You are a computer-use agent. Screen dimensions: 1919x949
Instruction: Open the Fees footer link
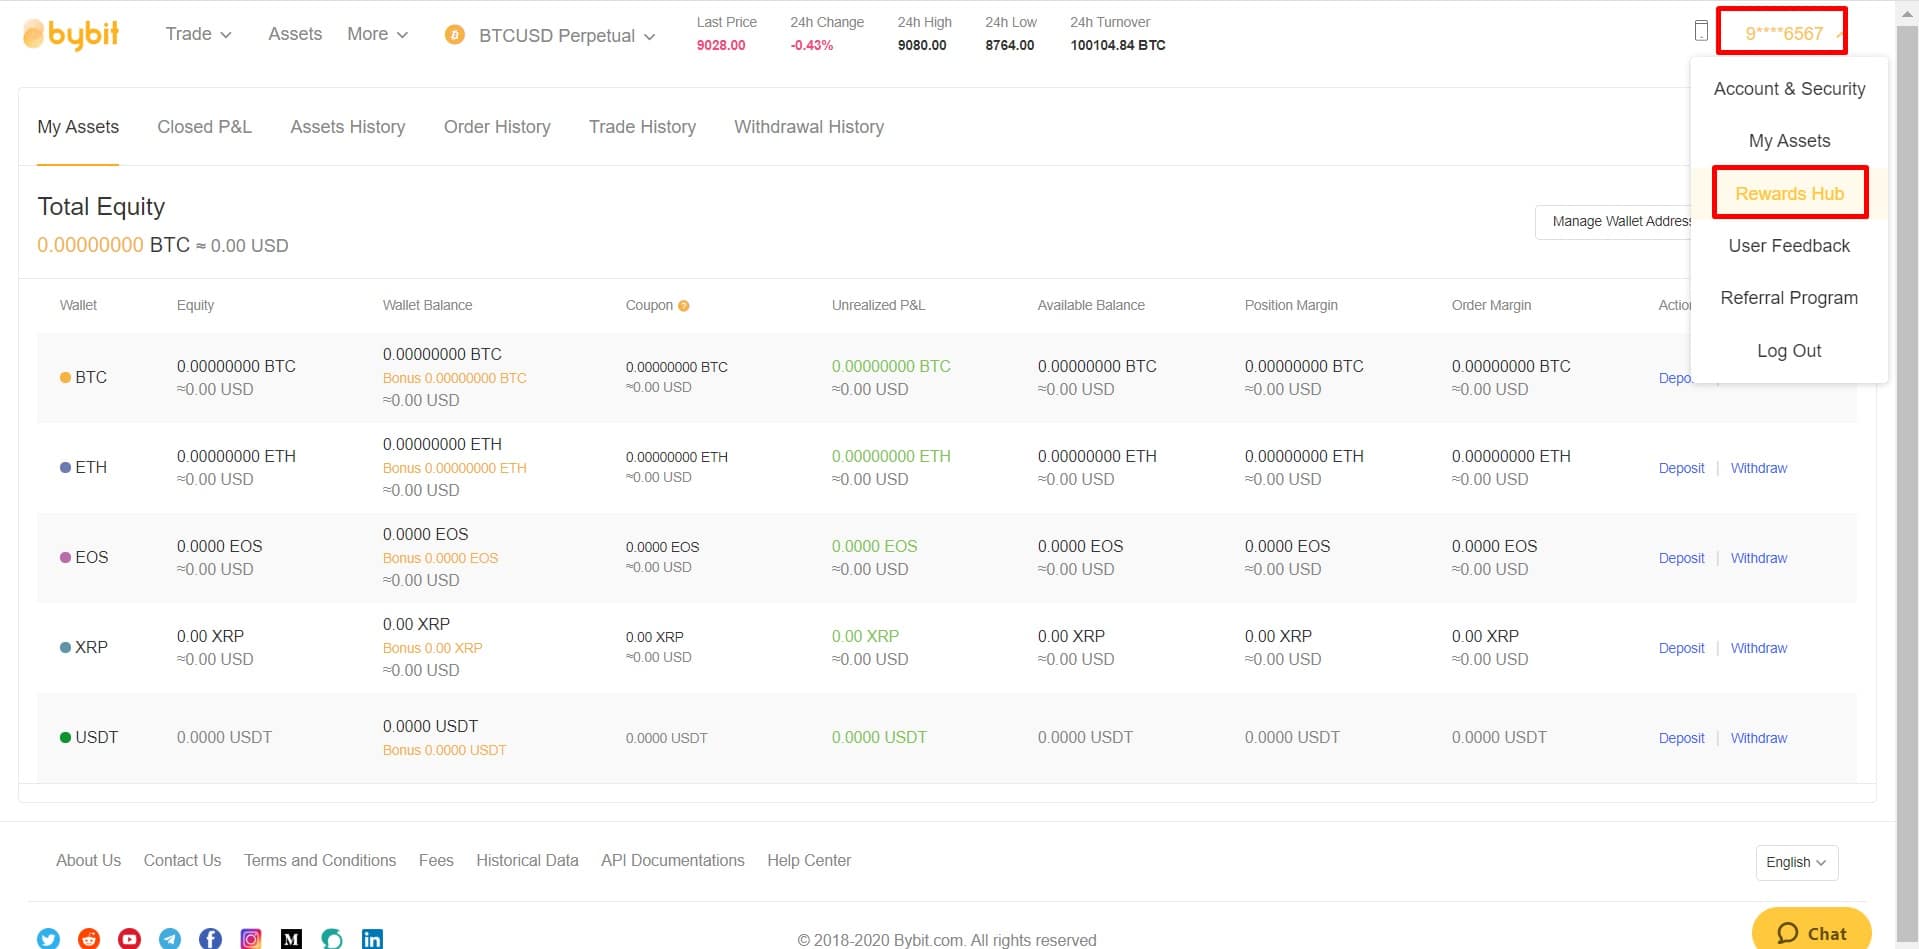(x=436, y=860)
